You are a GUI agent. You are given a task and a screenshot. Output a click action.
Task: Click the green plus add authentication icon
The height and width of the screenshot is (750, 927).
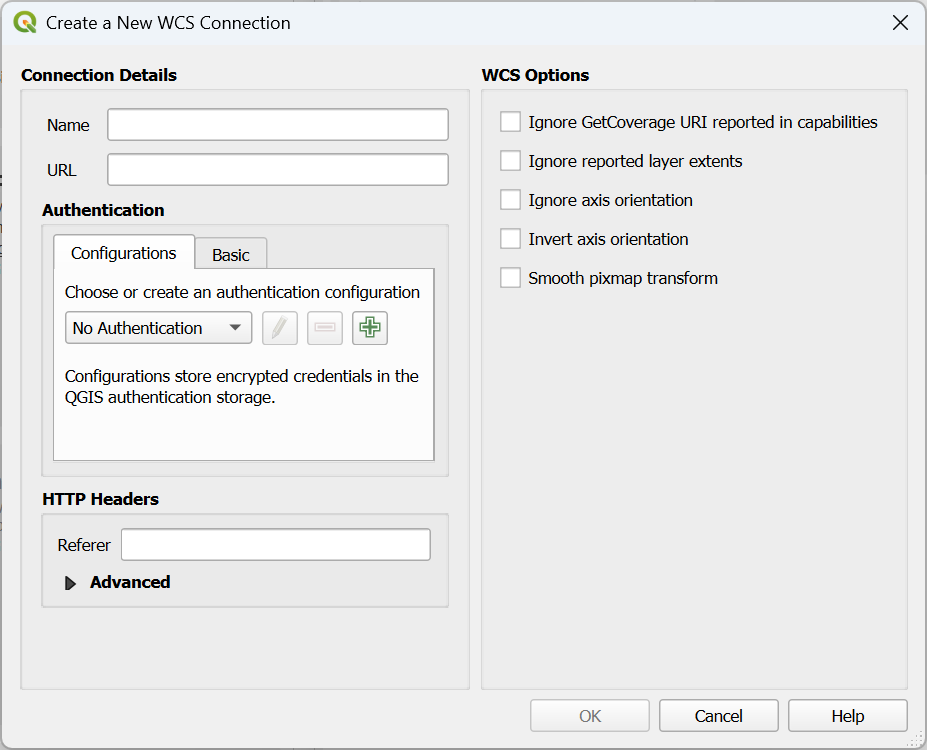tap(370, 328)
